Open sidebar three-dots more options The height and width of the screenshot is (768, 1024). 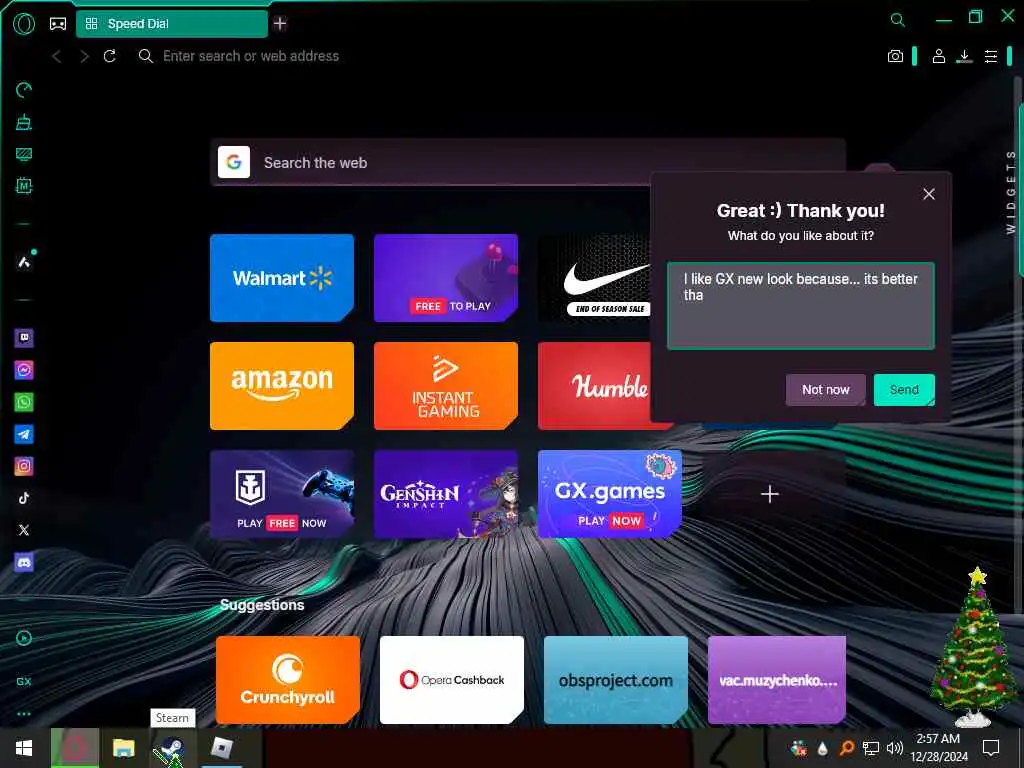point(24,714)
